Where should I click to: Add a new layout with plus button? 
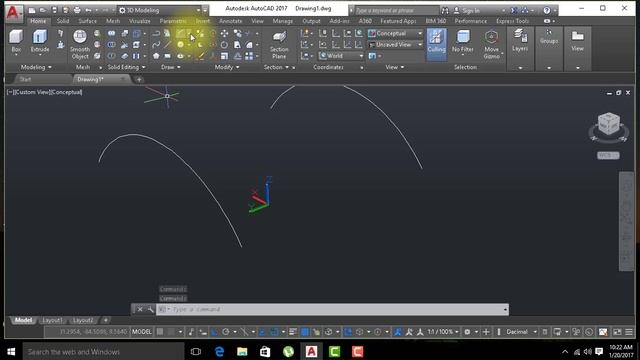coord(105,320)
